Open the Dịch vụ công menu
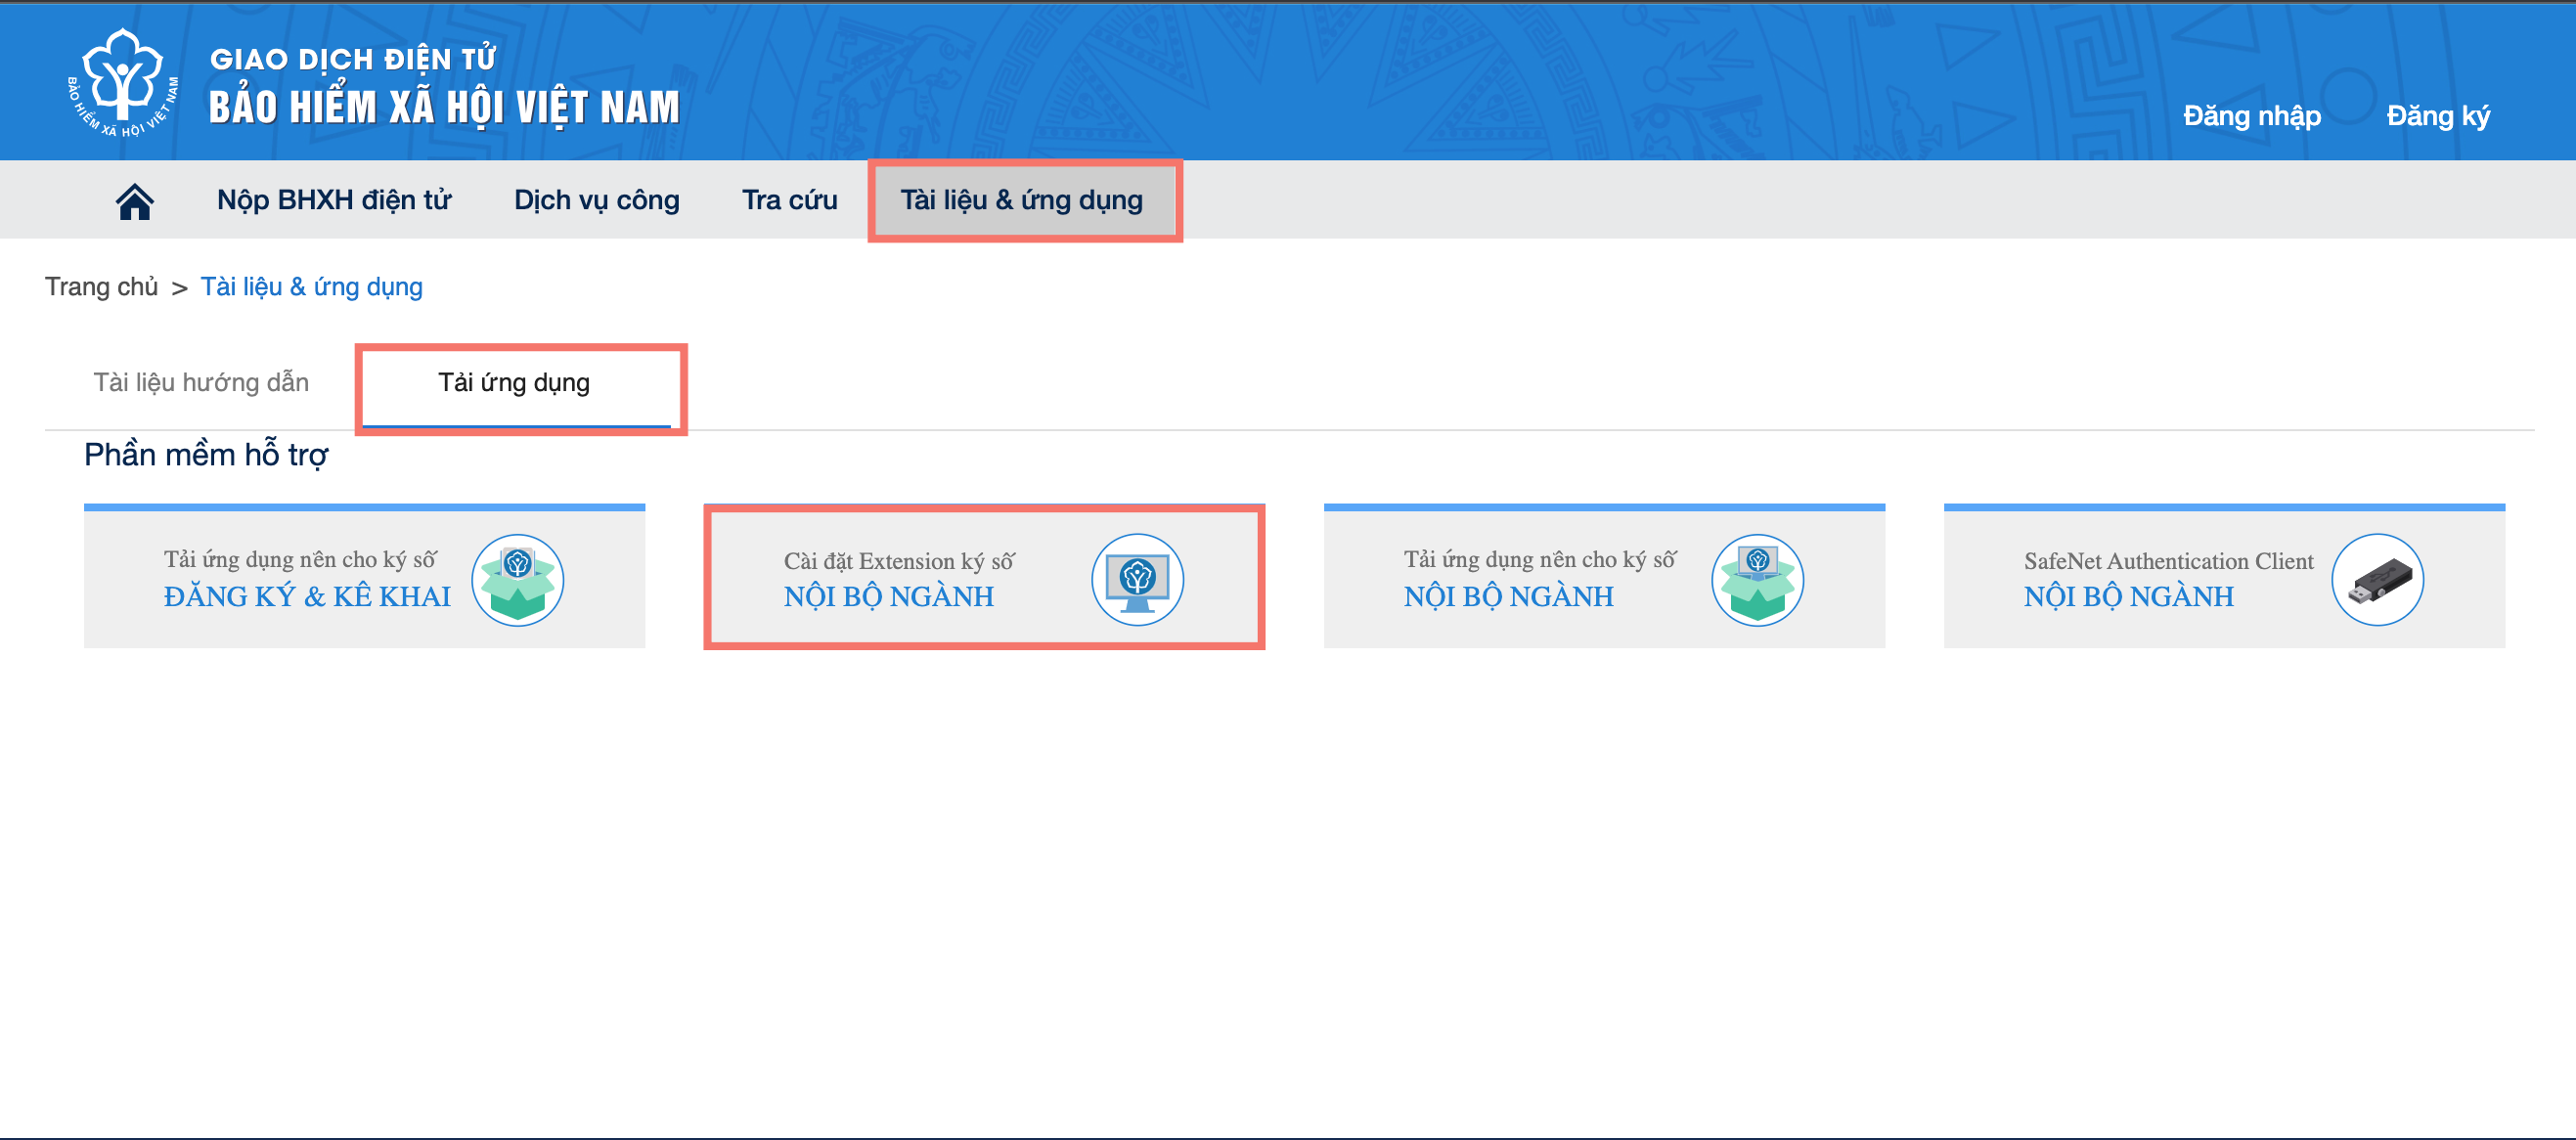Image resolution: width=2576 pixels, height=1140 pixels. click(596, 199)
